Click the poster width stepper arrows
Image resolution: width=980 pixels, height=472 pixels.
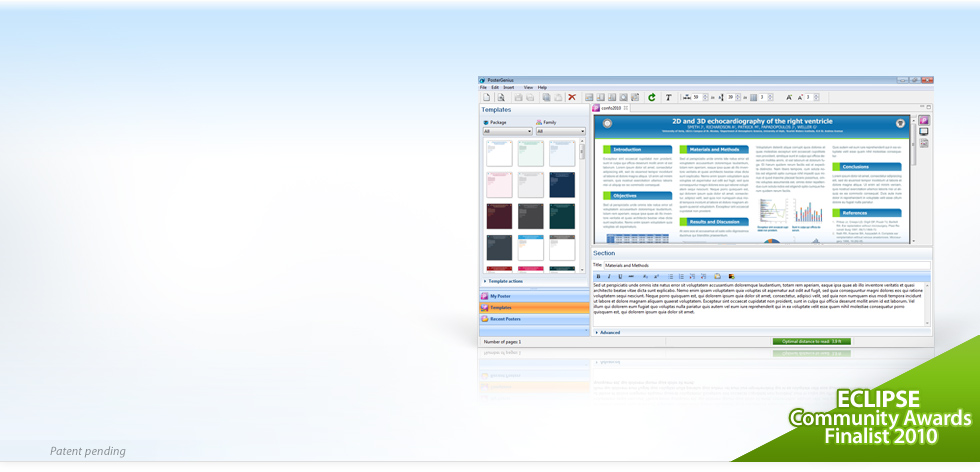tap(706, 97)
